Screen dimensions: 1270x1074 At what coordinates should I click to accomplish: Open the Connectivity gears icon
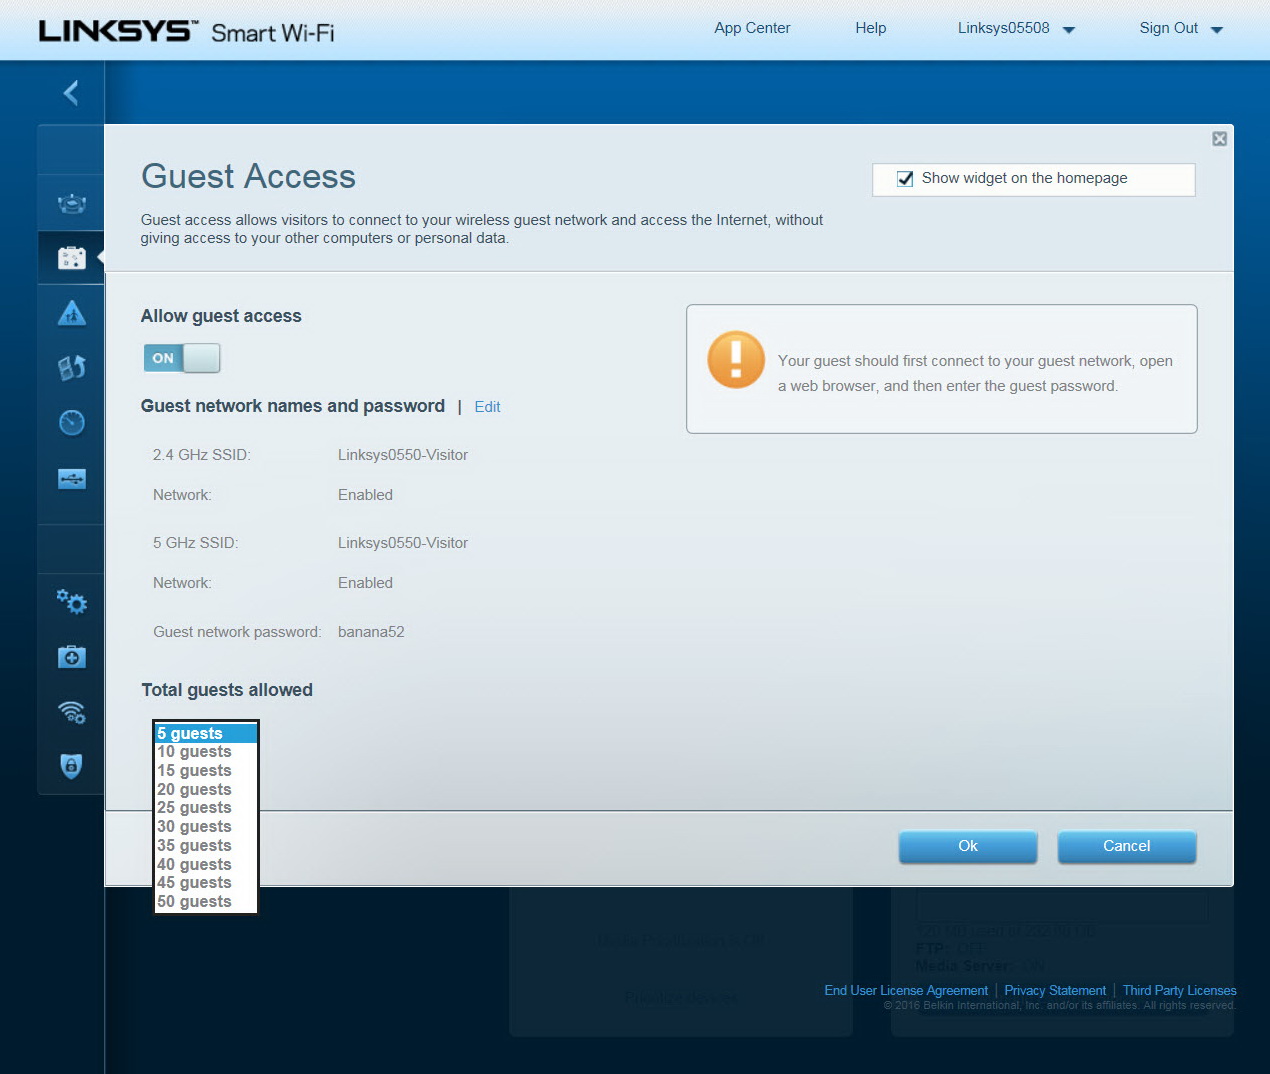71,601
